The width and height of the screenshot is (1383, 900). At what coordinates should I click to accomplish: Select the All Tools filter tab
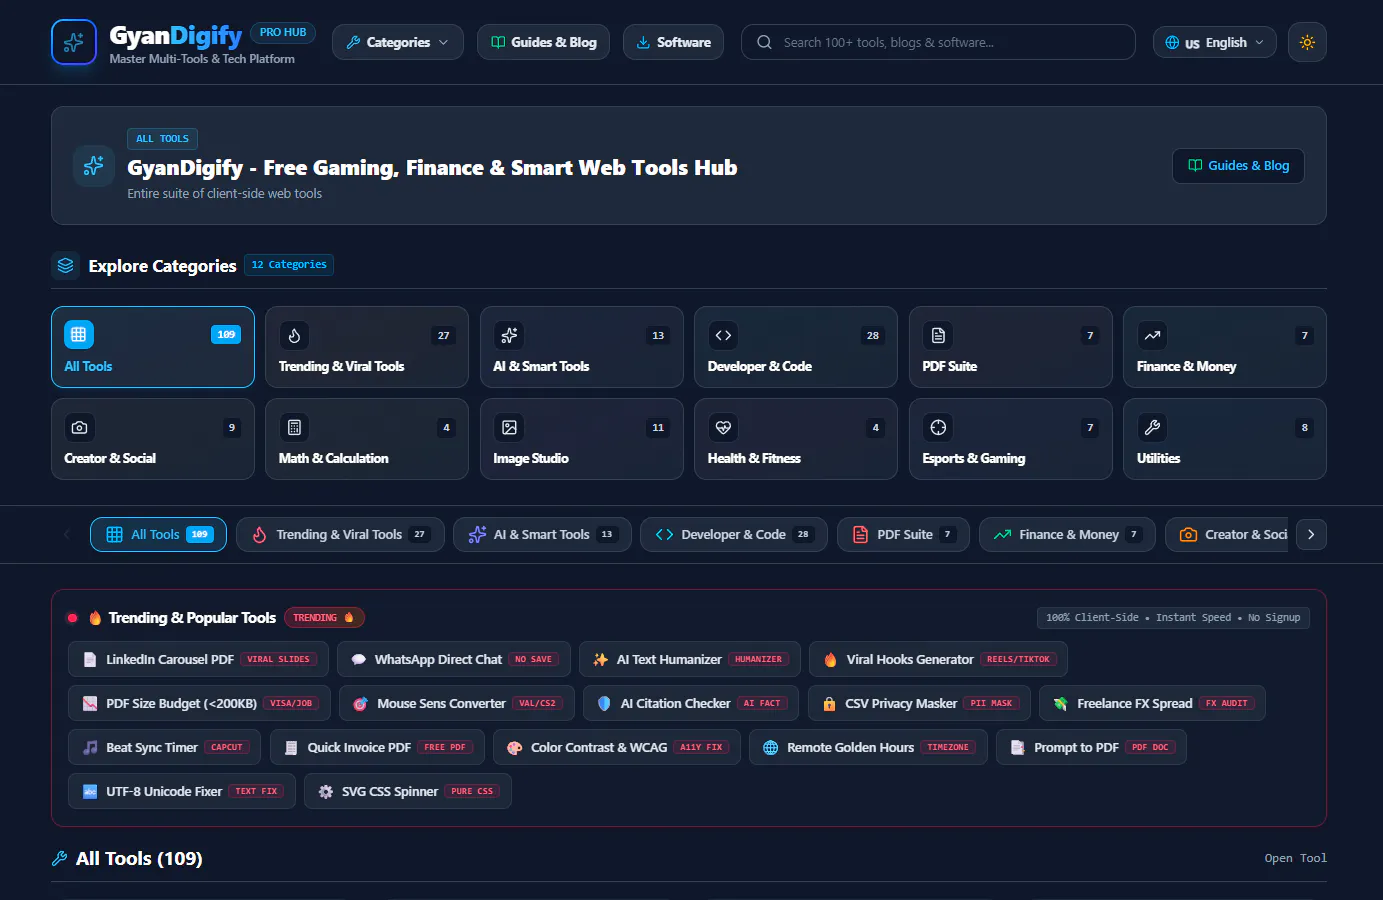[x=158, y=535]
